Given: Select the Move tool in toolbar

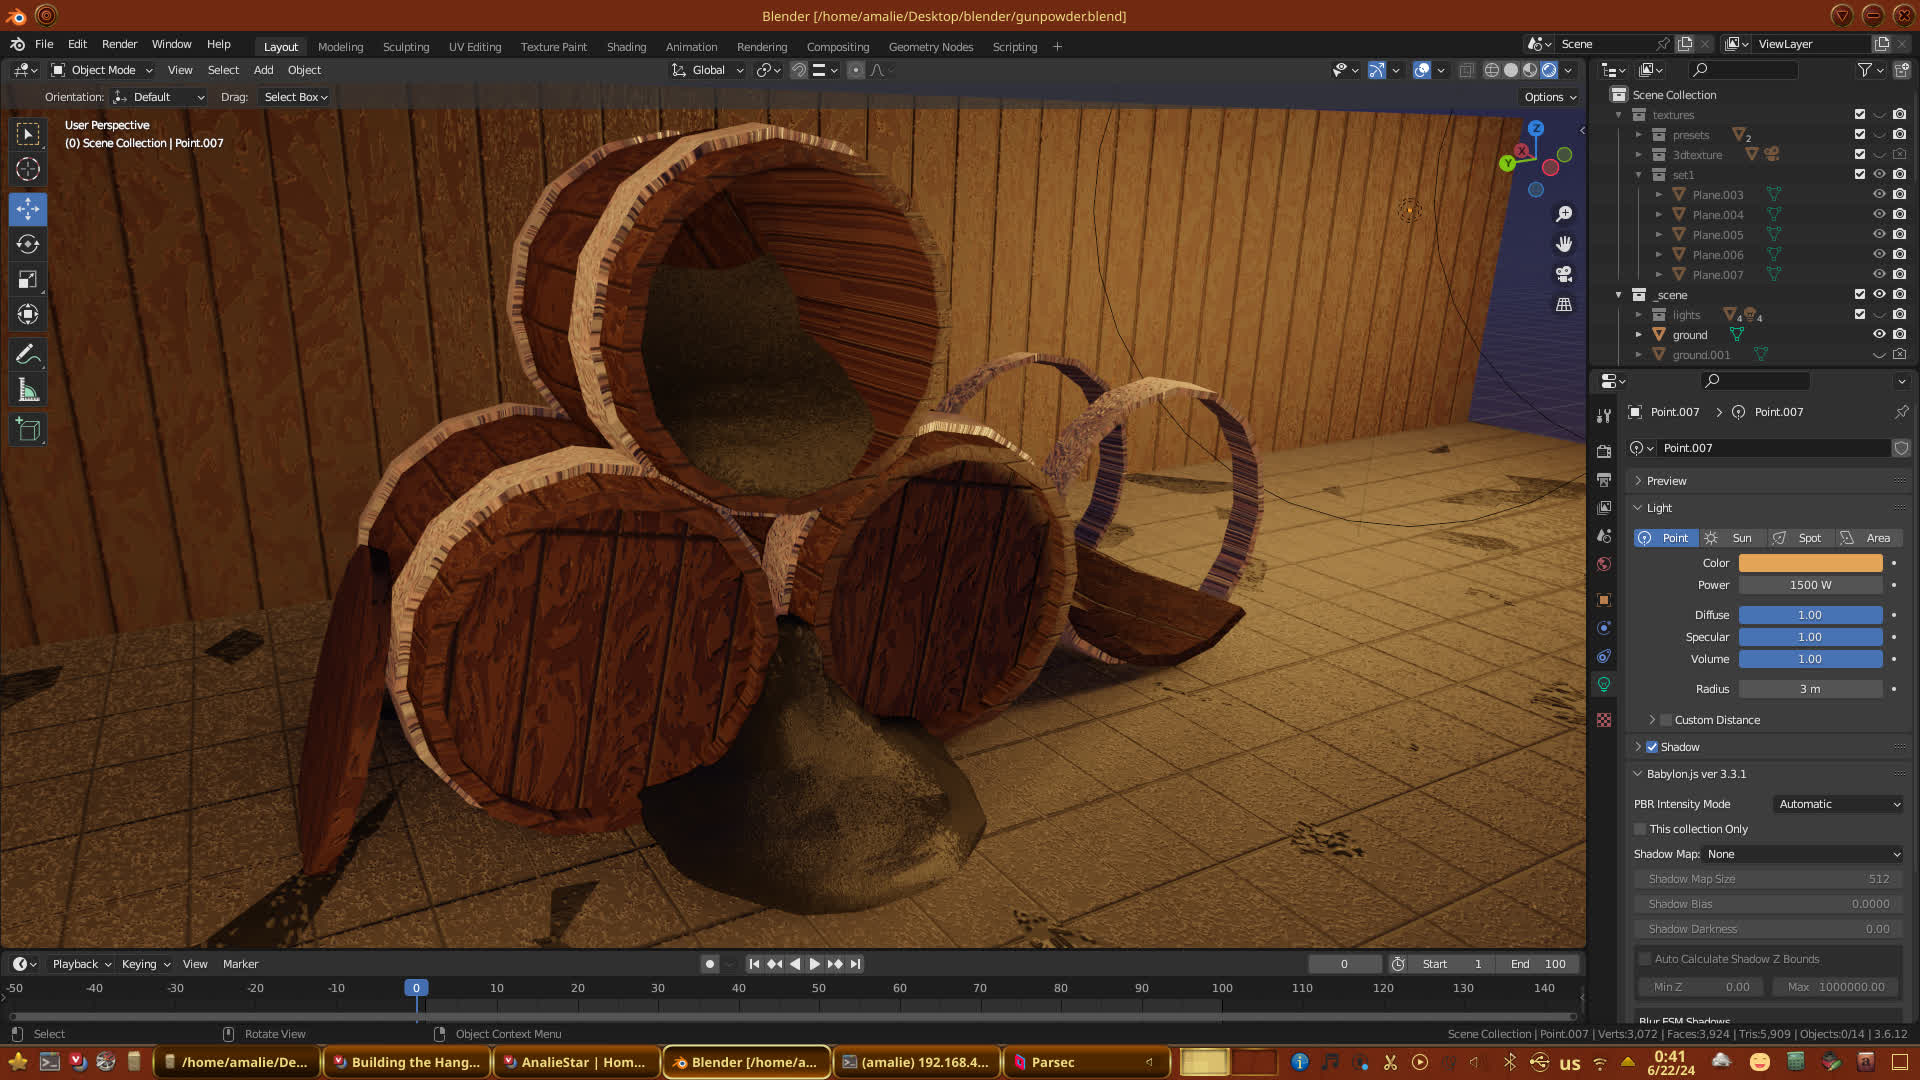Looking at the screenshot, I should point(28,209).
